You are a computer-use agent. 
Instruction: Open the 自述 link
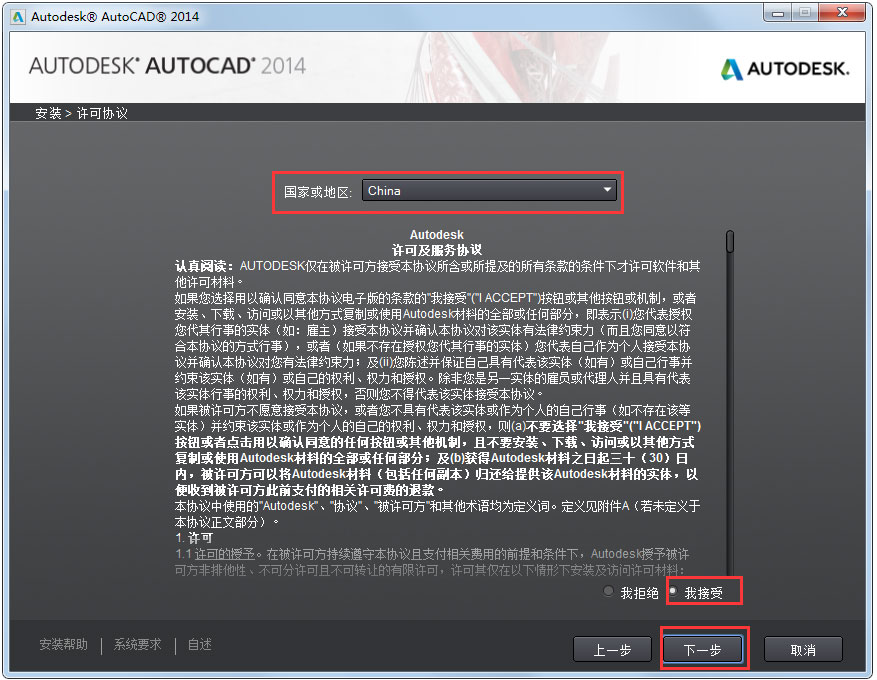tap(200, 644)
